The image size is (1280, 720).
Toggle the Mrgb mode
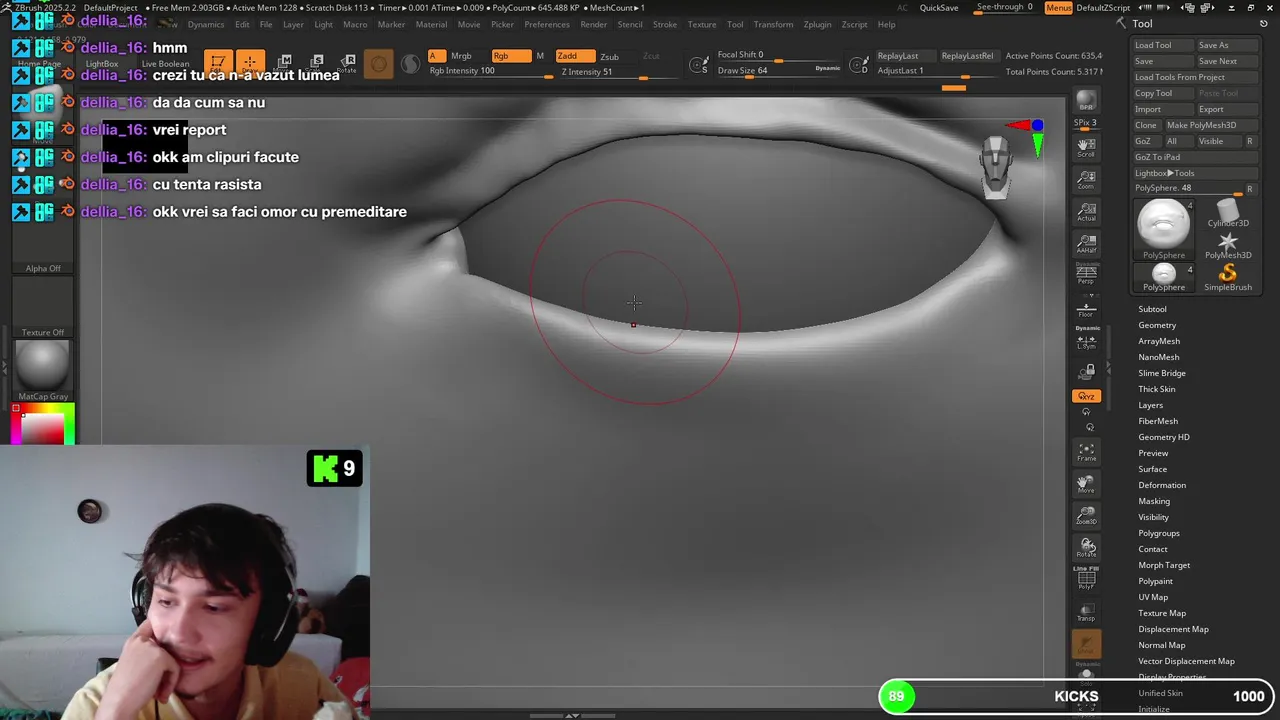pyautogui.click(x=461, y=56)
